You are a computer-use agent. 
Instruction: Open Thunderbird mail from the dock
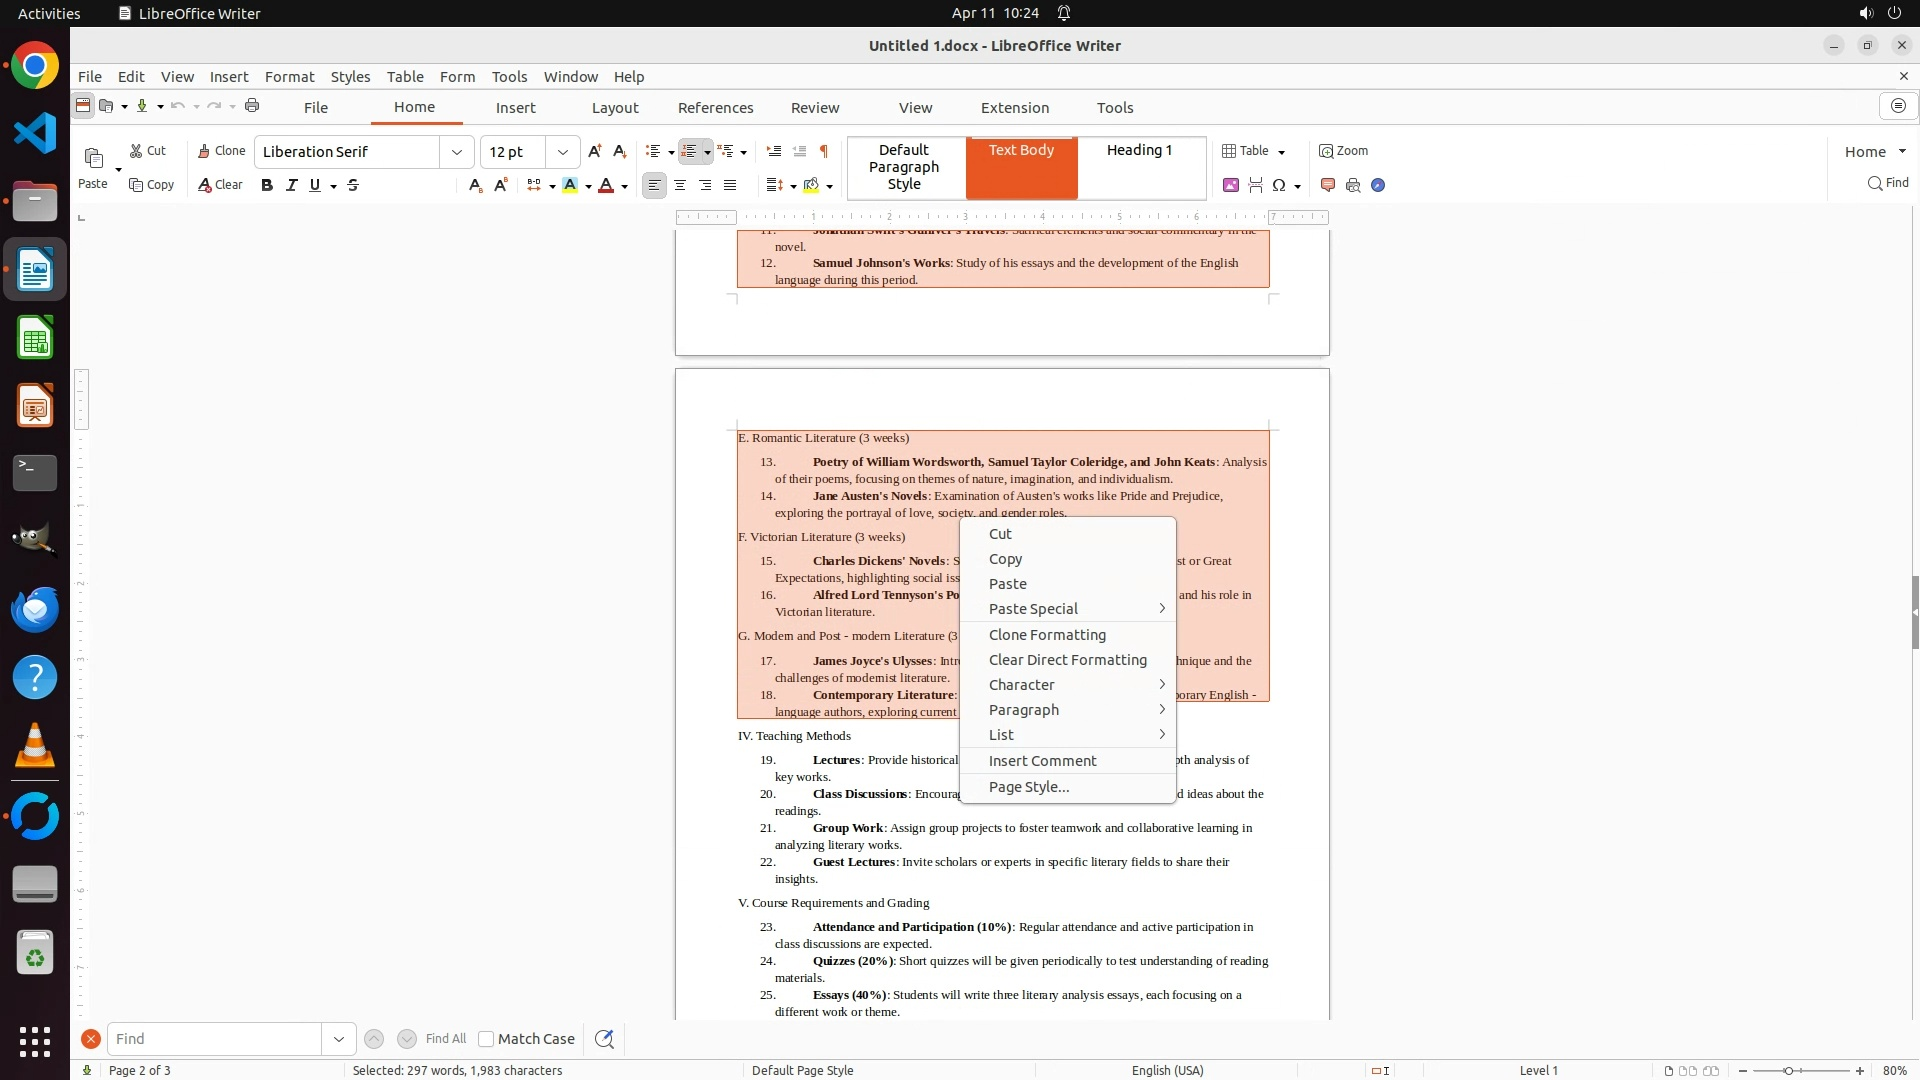coord(35,609)
